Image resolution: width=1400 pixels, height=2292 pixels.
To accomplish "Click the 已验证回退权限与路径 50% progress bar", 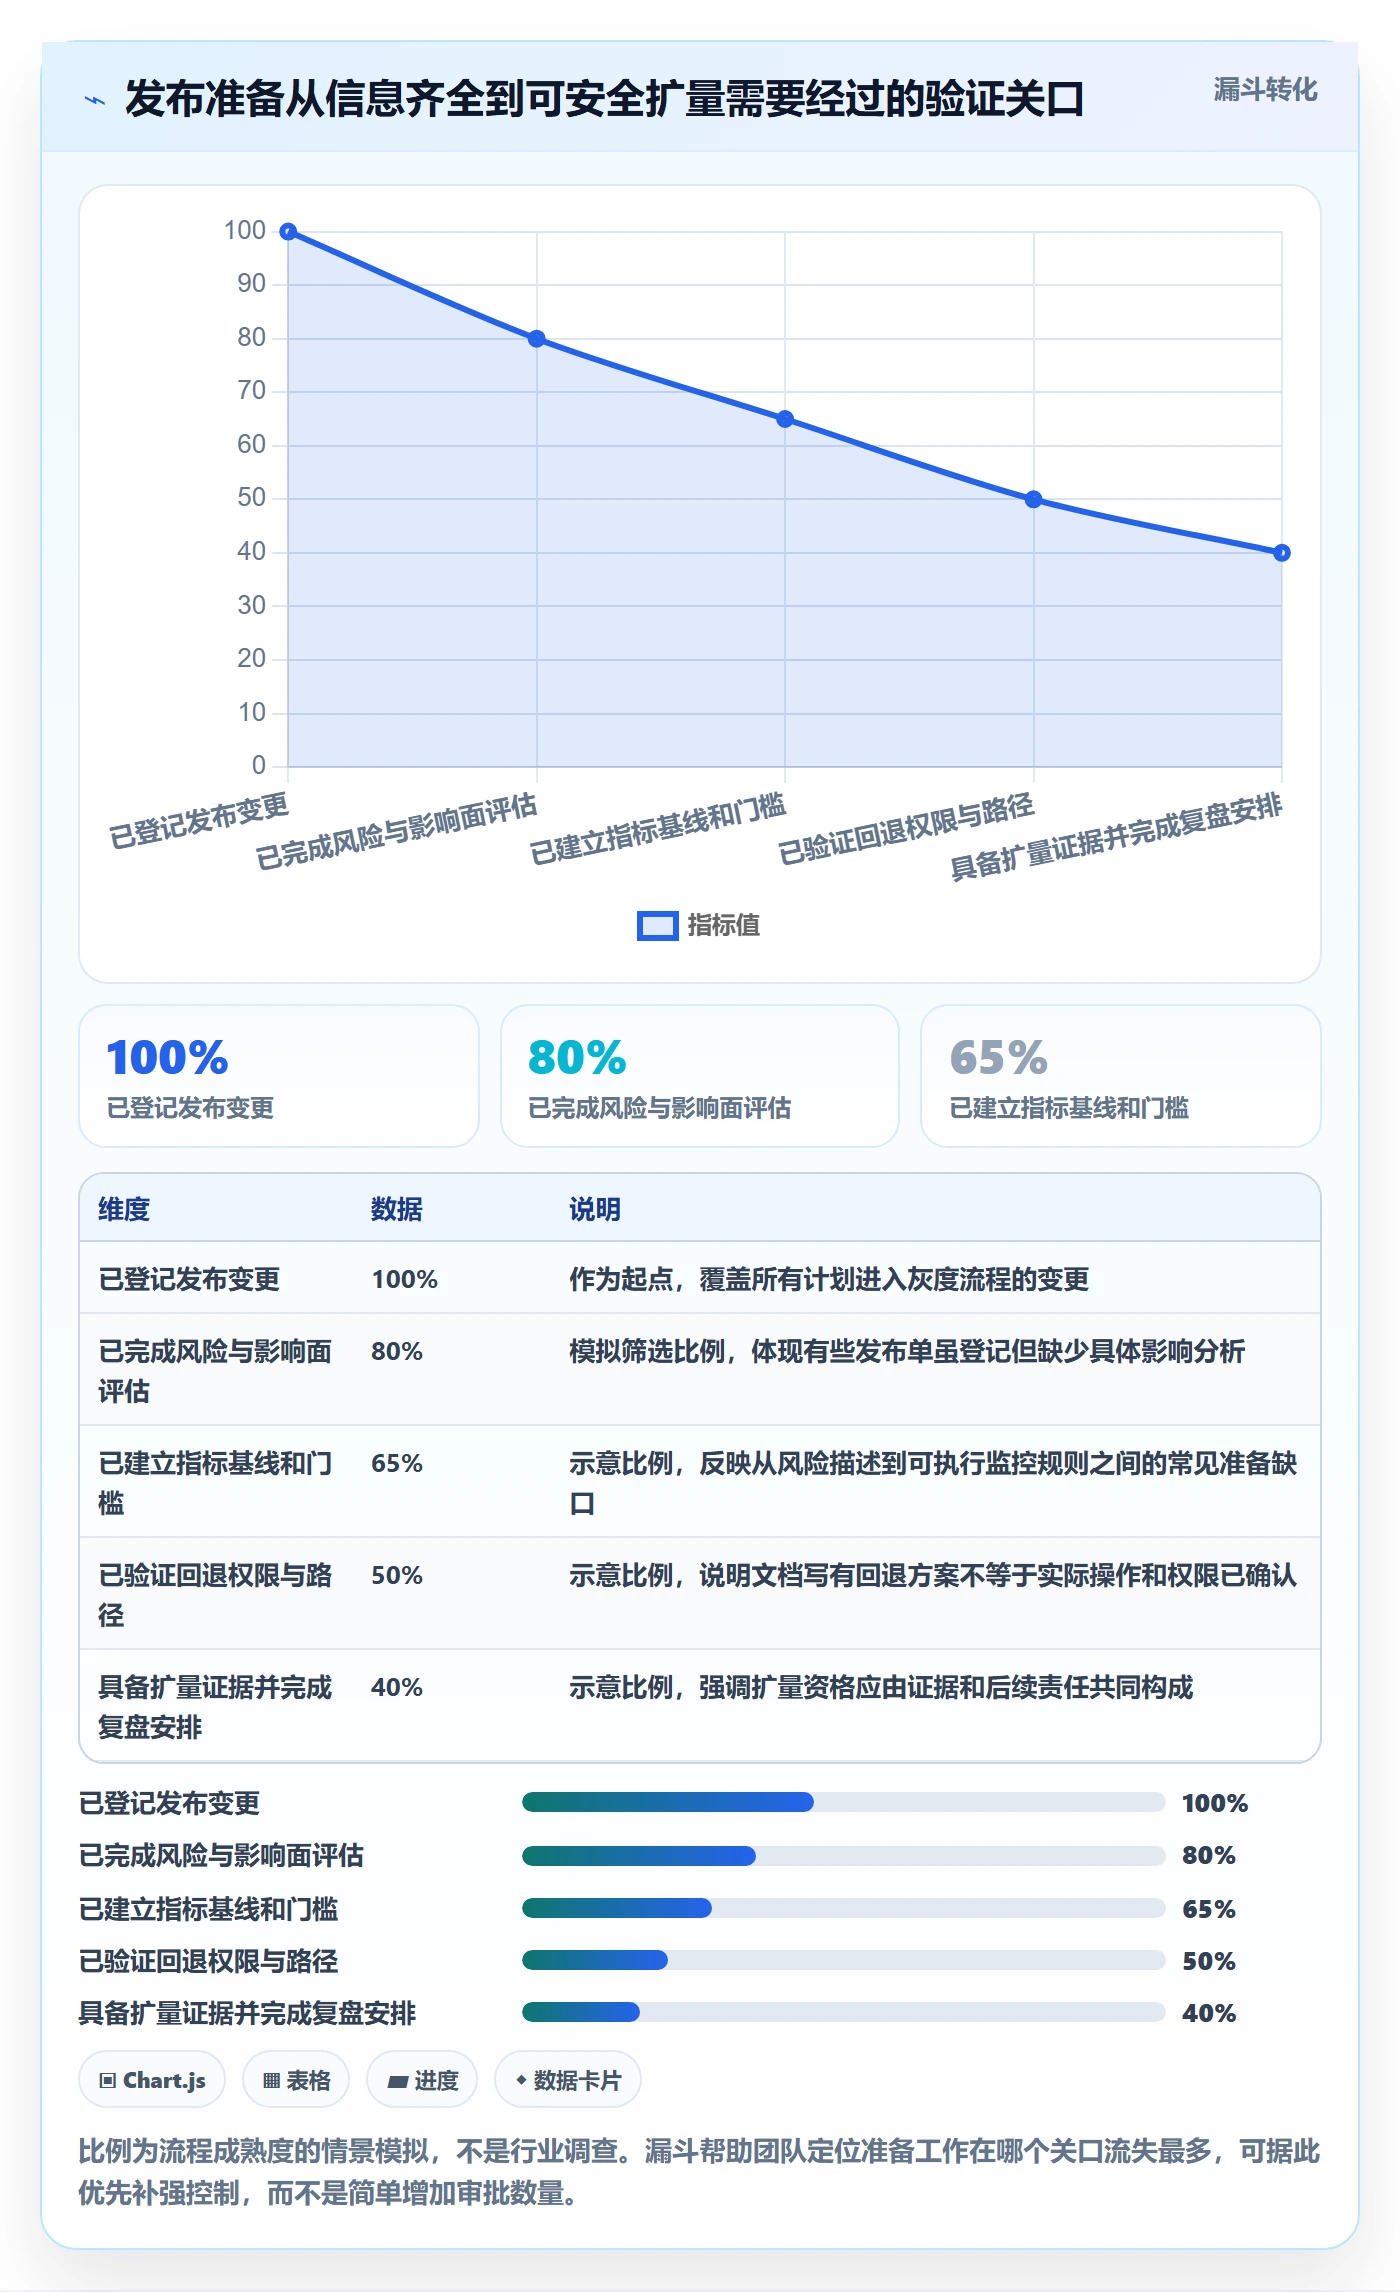I will (x=844, y=1960).
